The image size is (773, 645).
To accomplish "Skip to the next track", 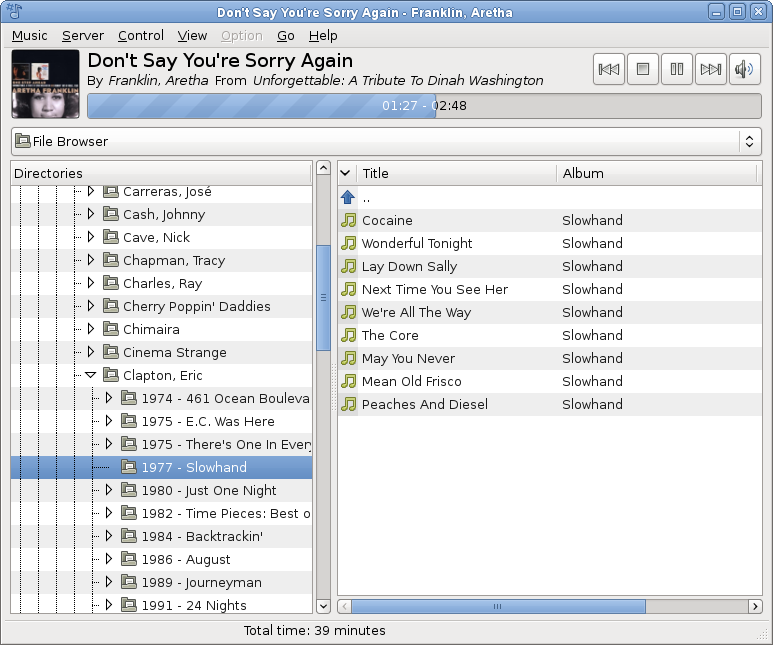I will click(x=711, y=69).
